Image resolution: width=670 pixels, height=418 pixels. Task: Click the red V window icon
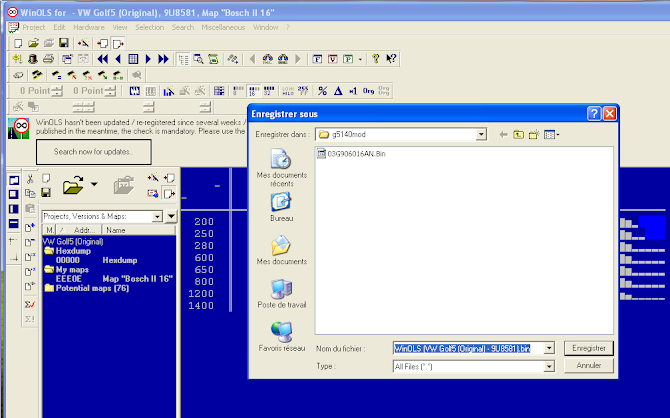coord(333,59)
